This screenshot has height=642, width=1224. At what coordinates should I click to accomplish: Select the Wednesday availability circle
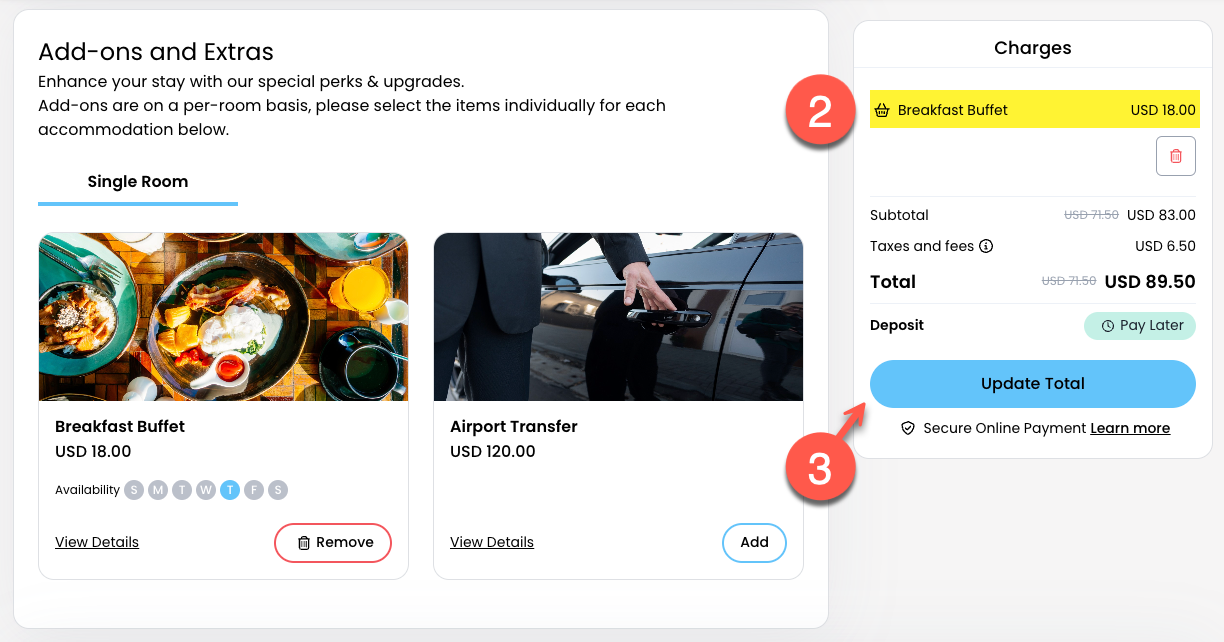[206, 490]
